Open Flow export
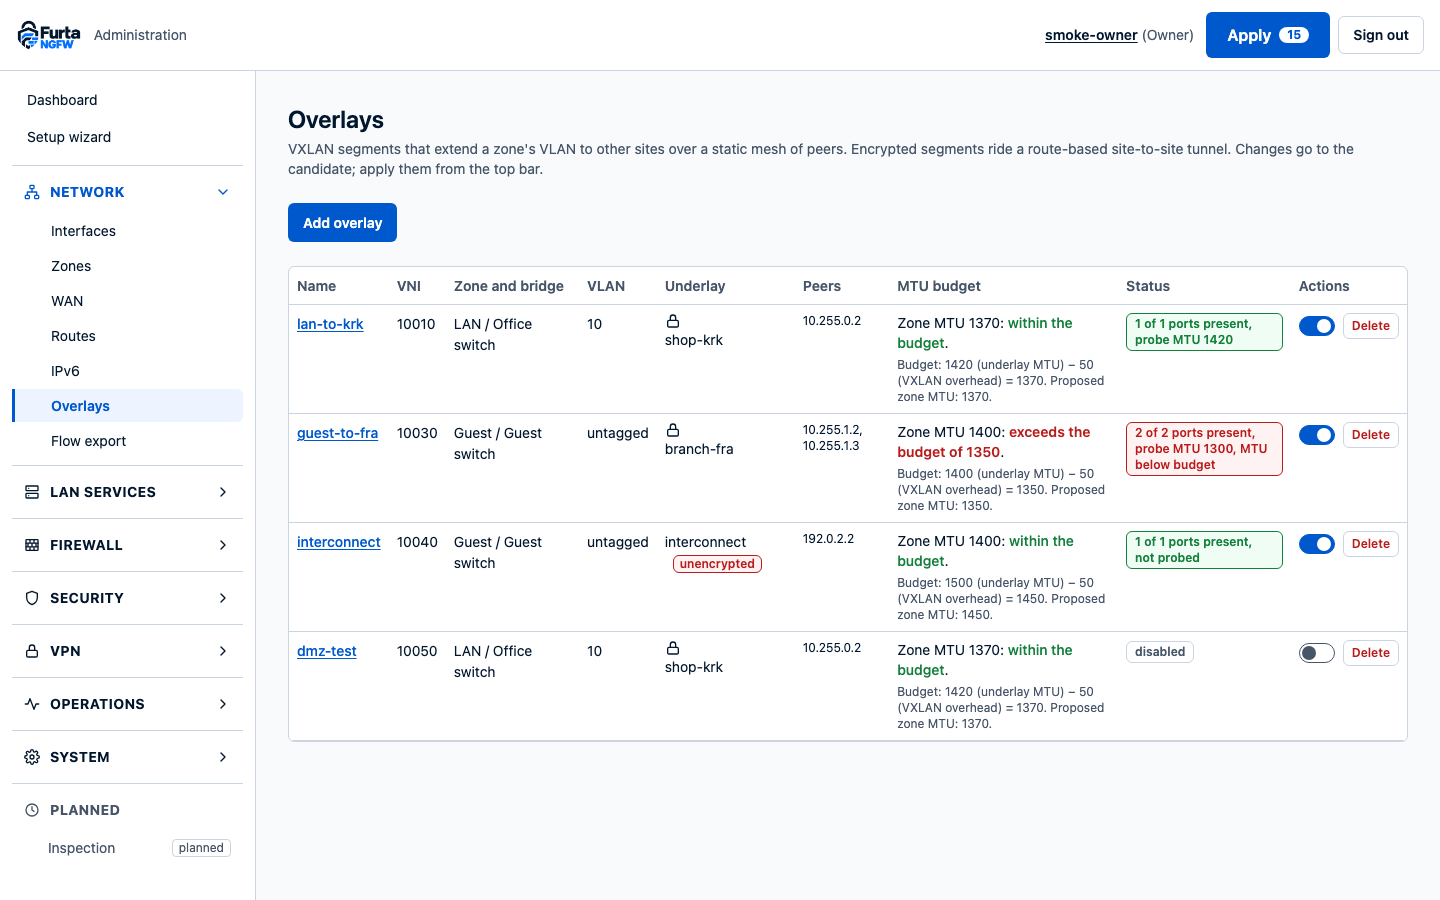This screenshot has height=900, width=1440. (127, 441)
